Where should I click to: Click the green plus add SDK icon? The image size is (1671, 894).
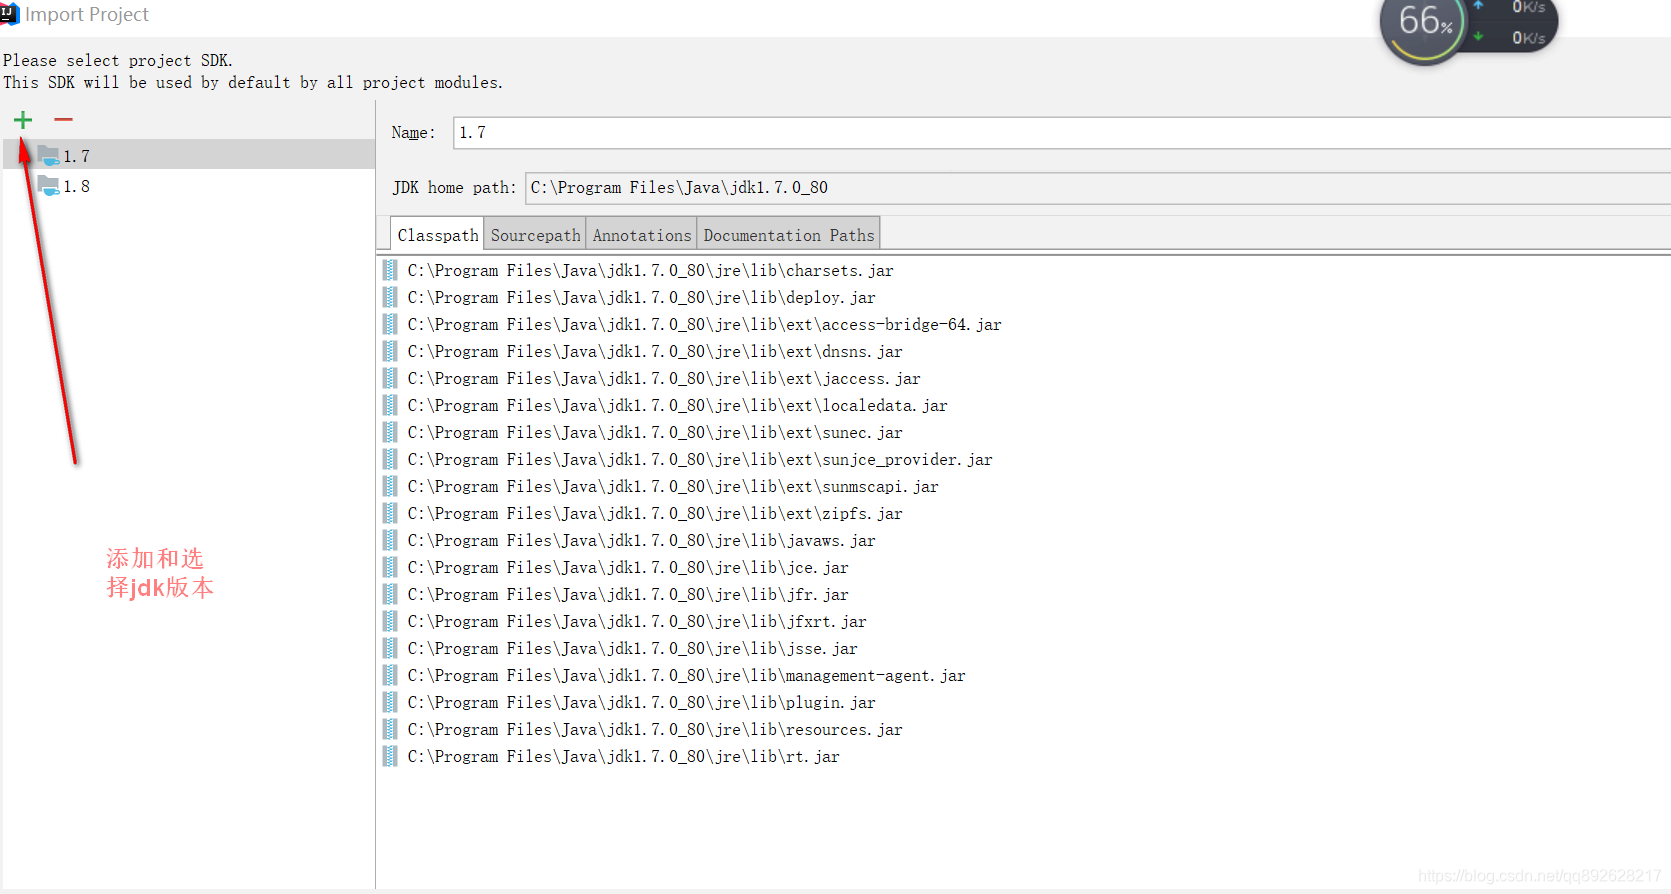tap(23, 120)
